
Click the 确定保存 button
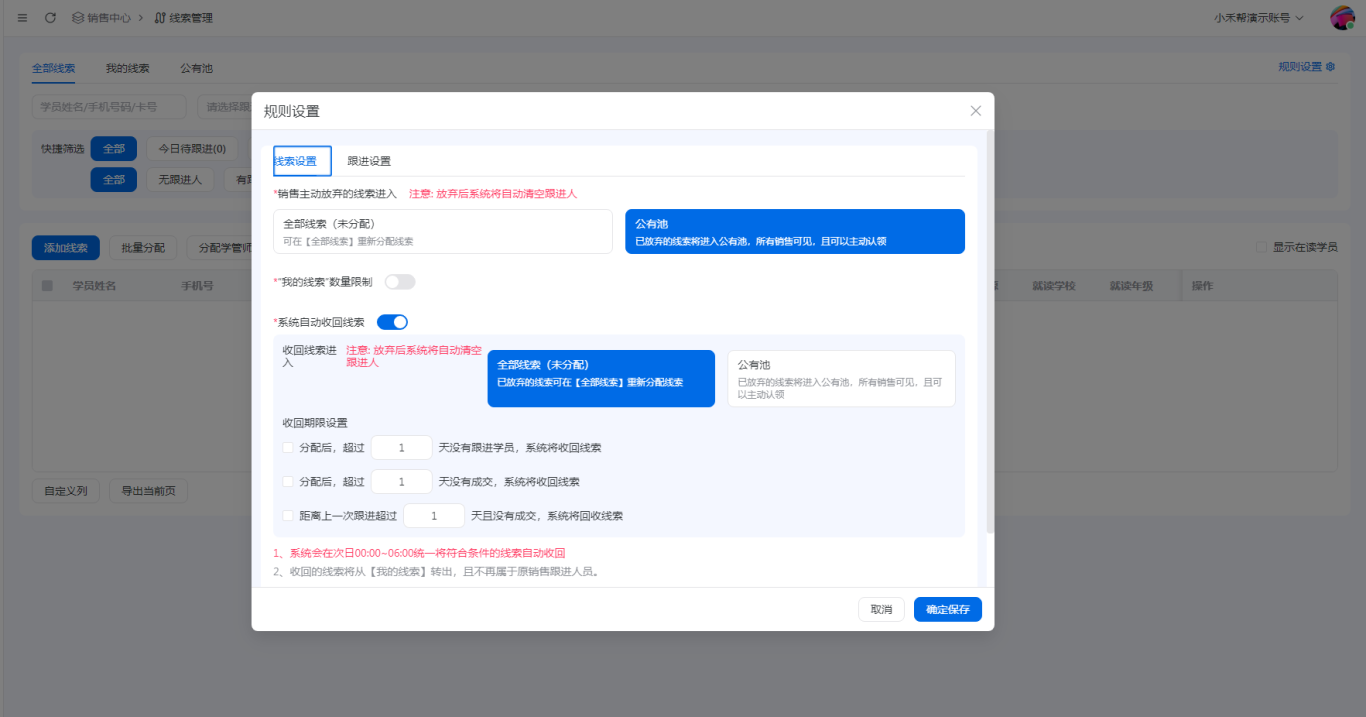pyautogui.click(x=947, y=609)
